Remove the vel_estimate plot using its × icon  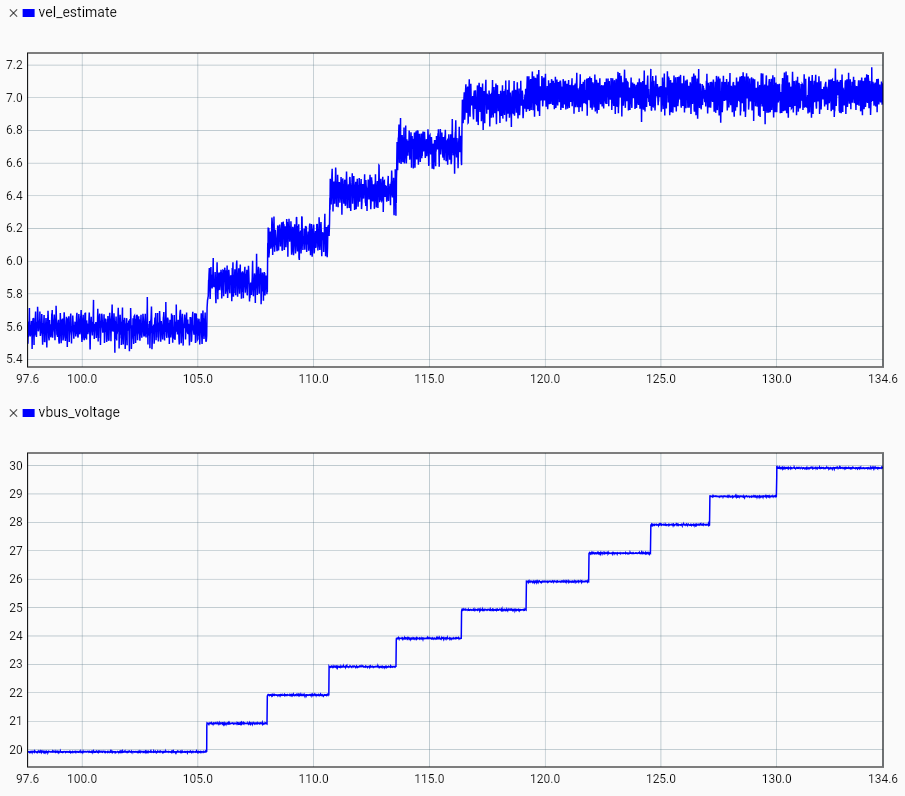[13, 13]
